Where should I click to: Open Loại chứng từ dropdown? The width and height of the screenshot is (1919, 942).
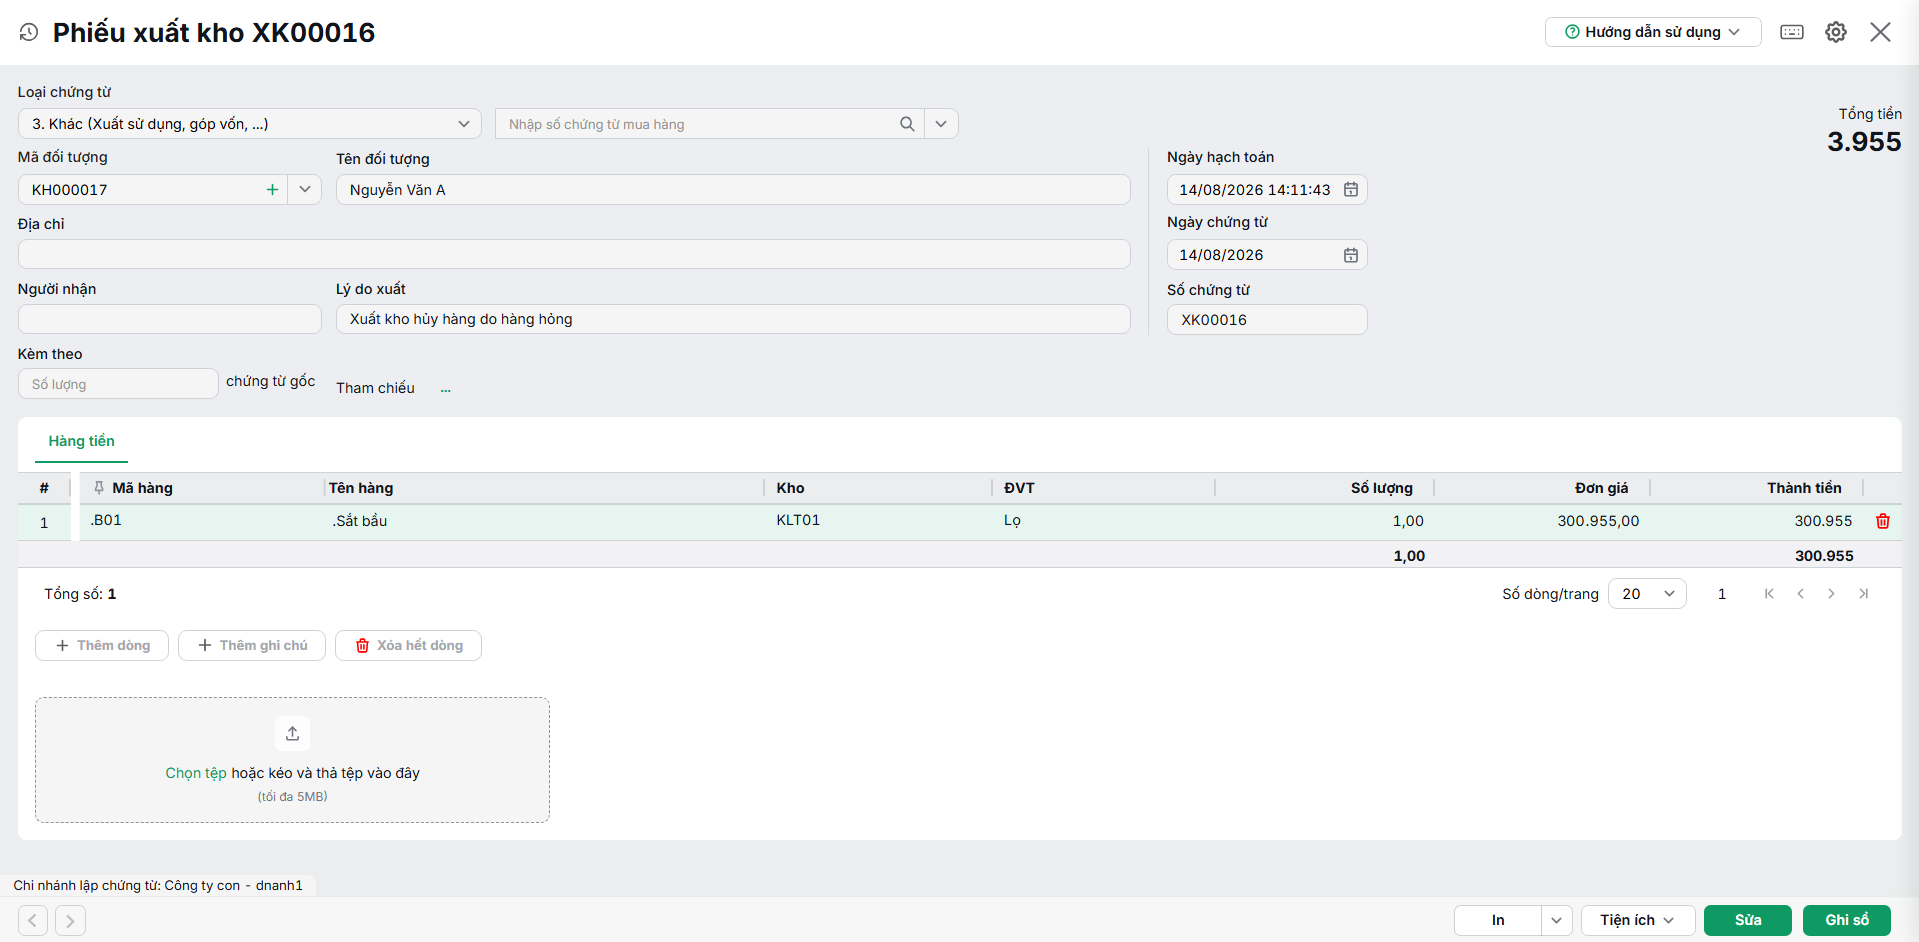pos(250,124)
